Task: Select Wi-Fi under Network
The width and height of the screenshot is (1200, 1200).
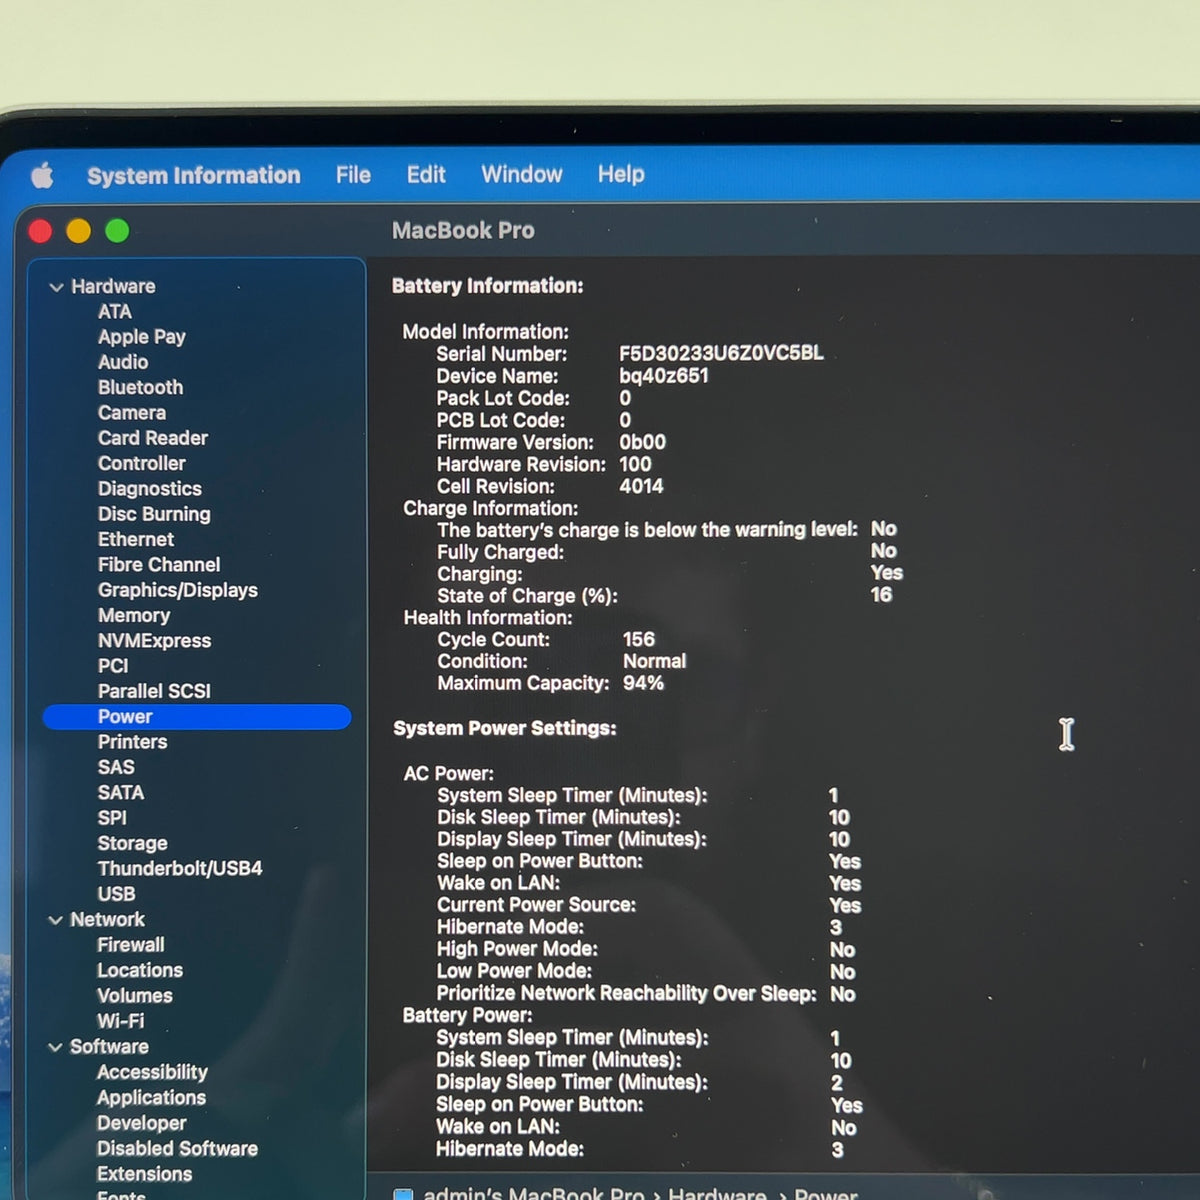Action: tap(121, 1021)
